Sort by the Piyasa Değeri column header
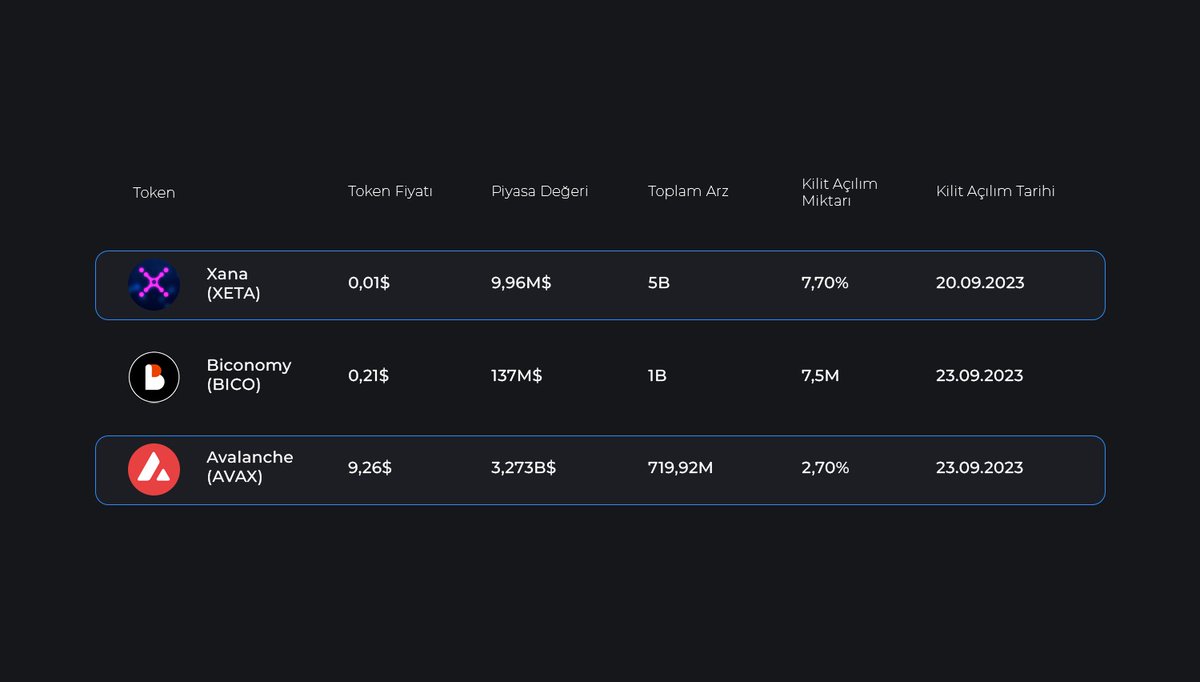Viewport: 1200px width, 682px height. 540,191
